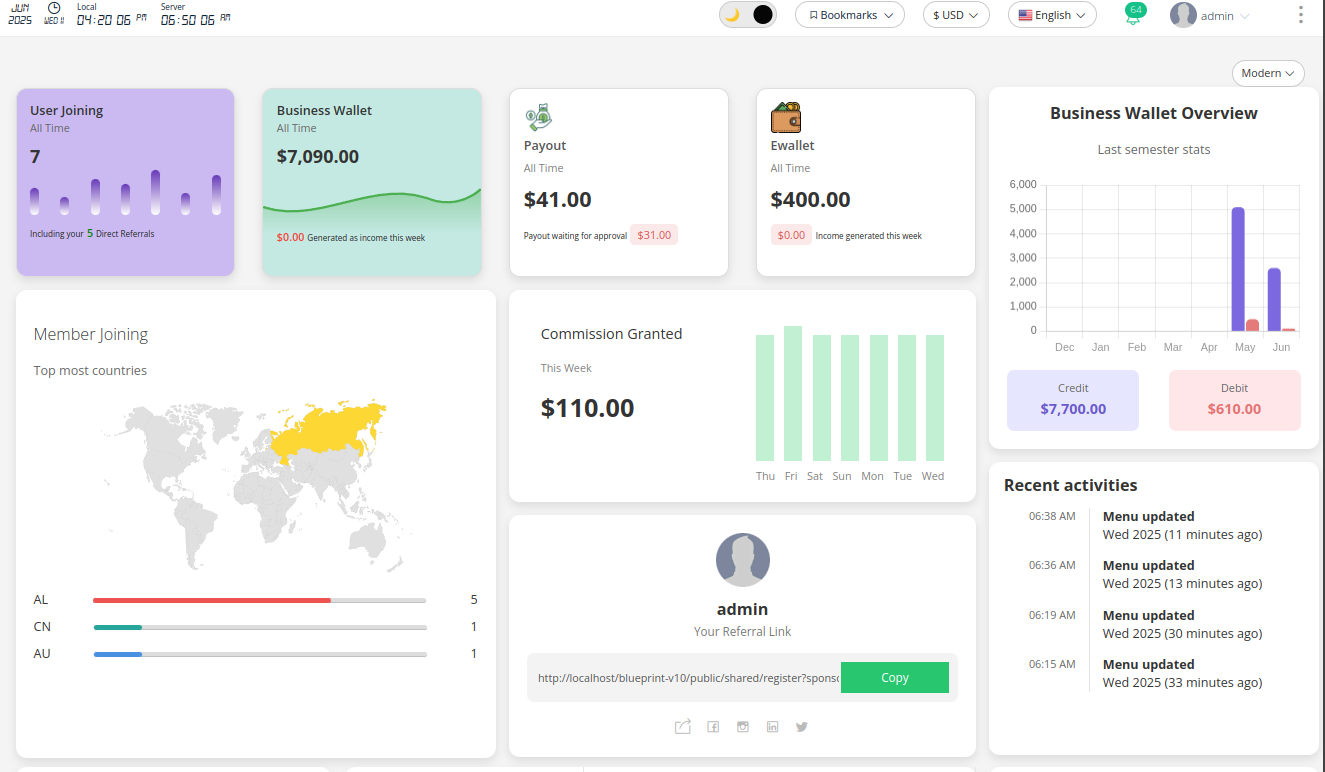The height and width of the screenshot is (772, 1325).
Task: Open the Modern layout dropdown
Action: coord(1268,73)
